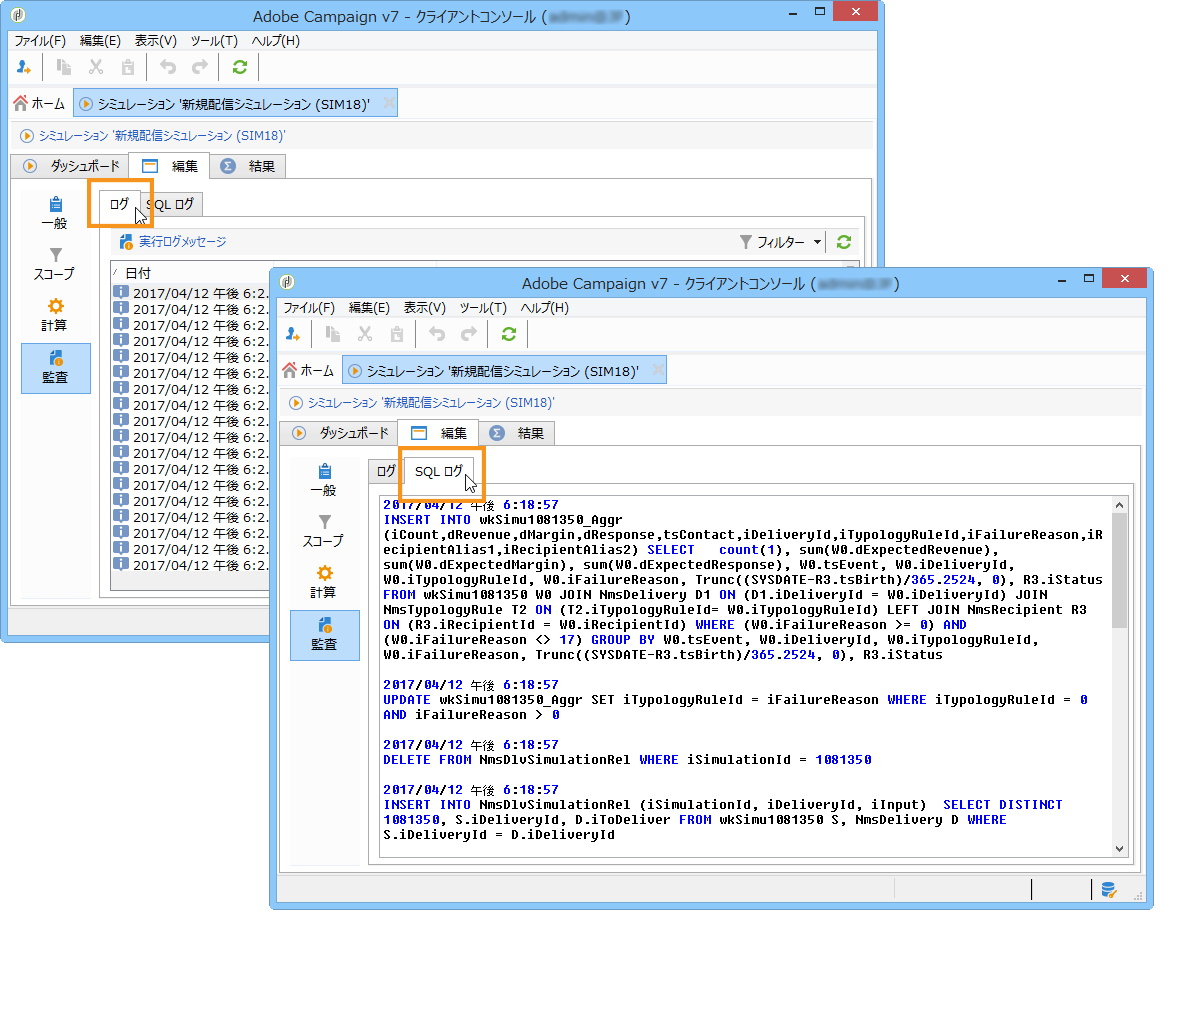The image size is (1186, 1024).
Task: Click the new-user icon in back window toolbar
Action: [x=24, y=67]
